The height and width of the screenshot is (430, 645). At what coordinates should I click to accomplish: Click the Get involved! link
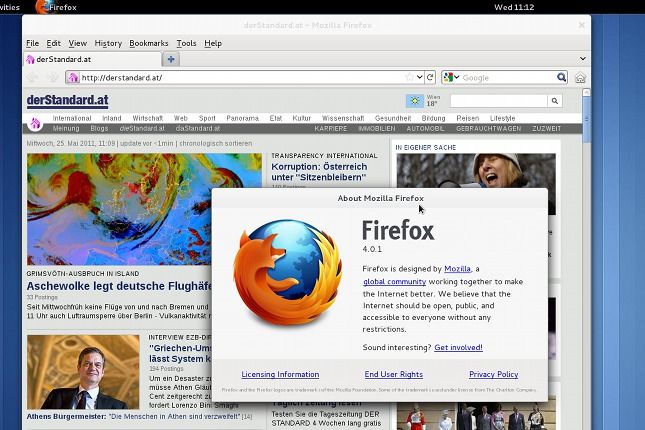click(458, 347)
